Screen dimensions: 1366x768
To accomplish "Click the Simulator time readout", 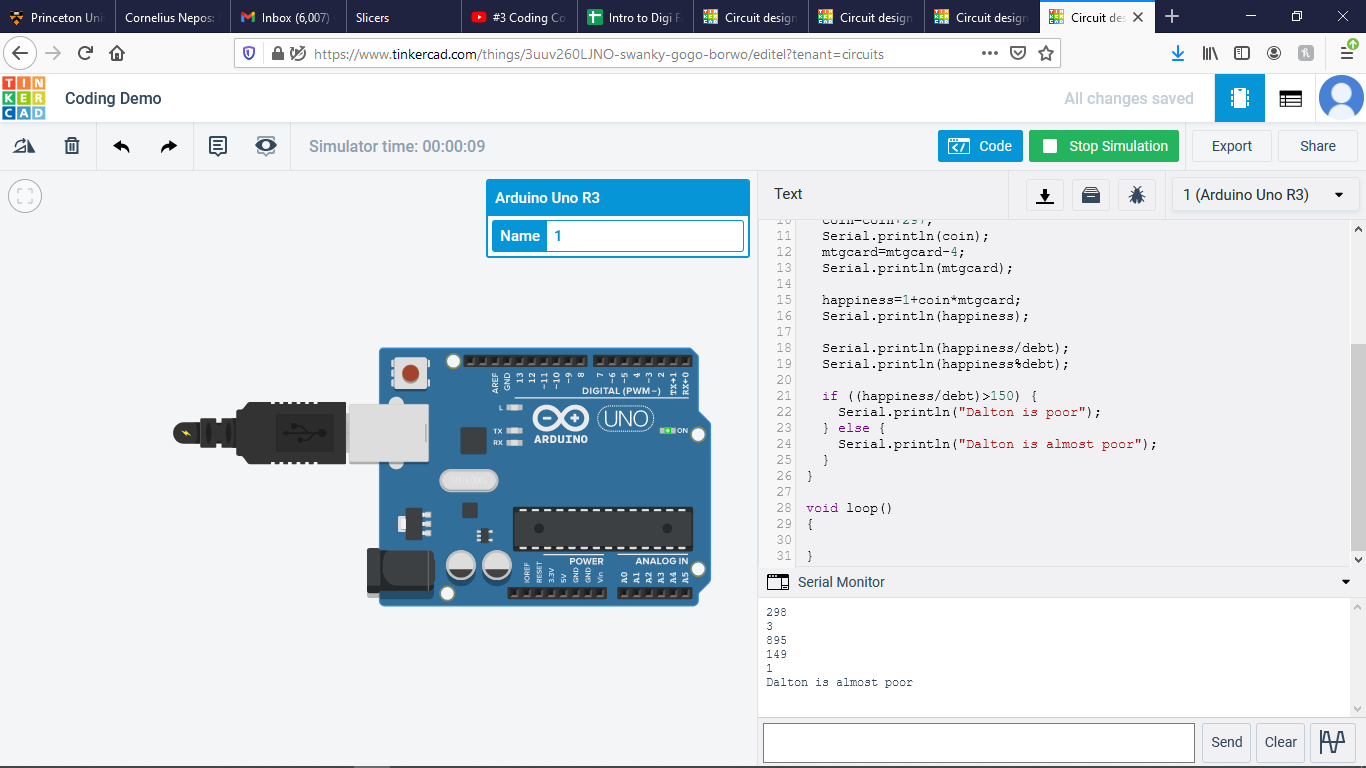I will click(397, 146).
